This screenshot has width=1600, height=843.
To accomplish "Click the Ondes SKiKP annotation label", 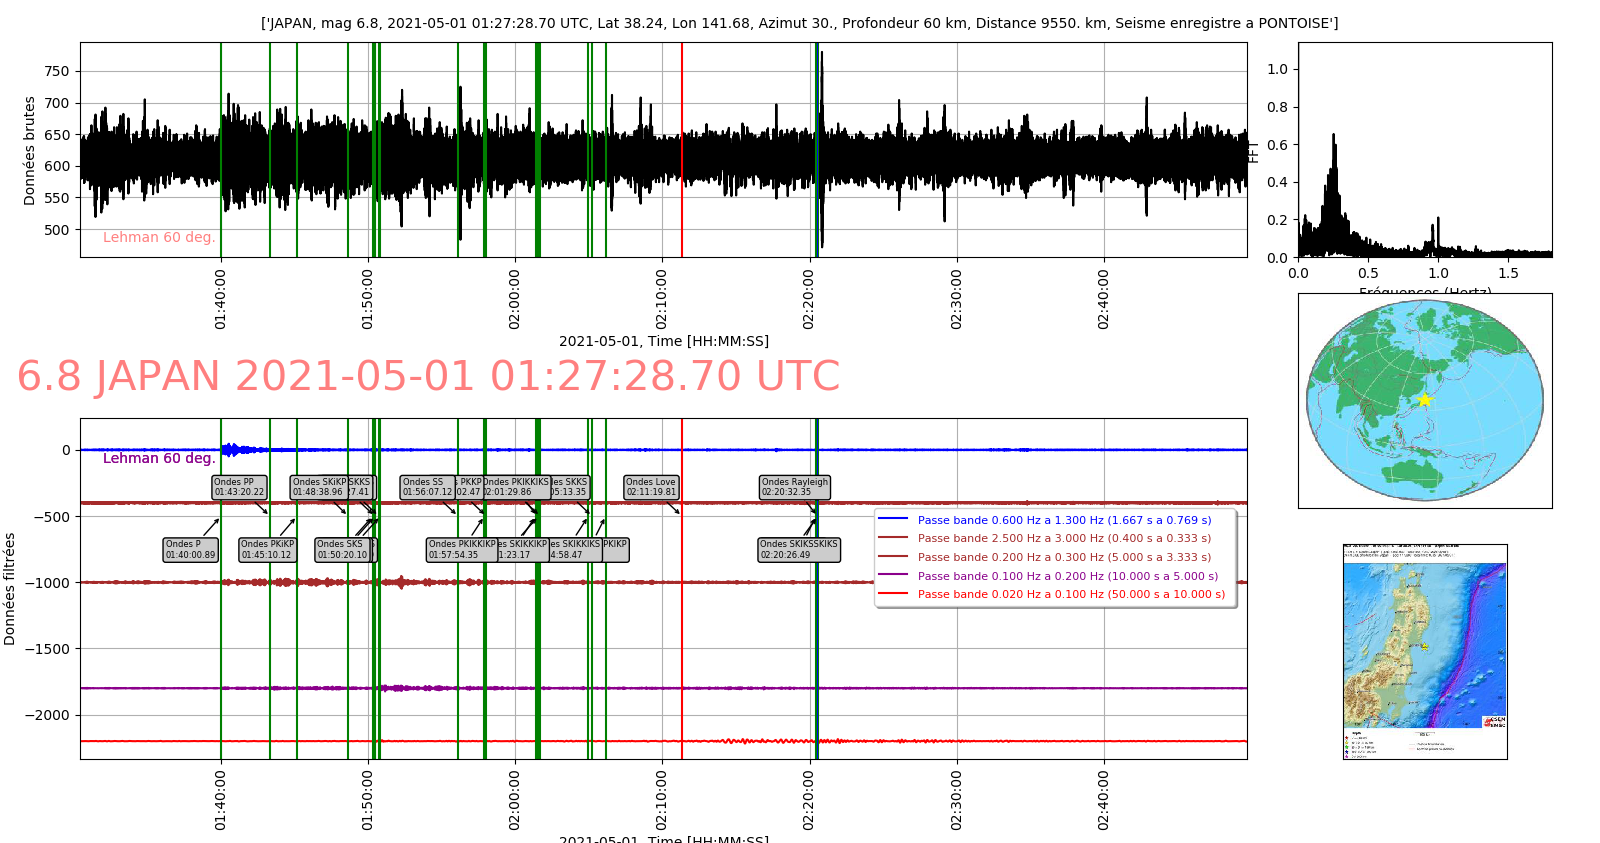I will (318, 487).
